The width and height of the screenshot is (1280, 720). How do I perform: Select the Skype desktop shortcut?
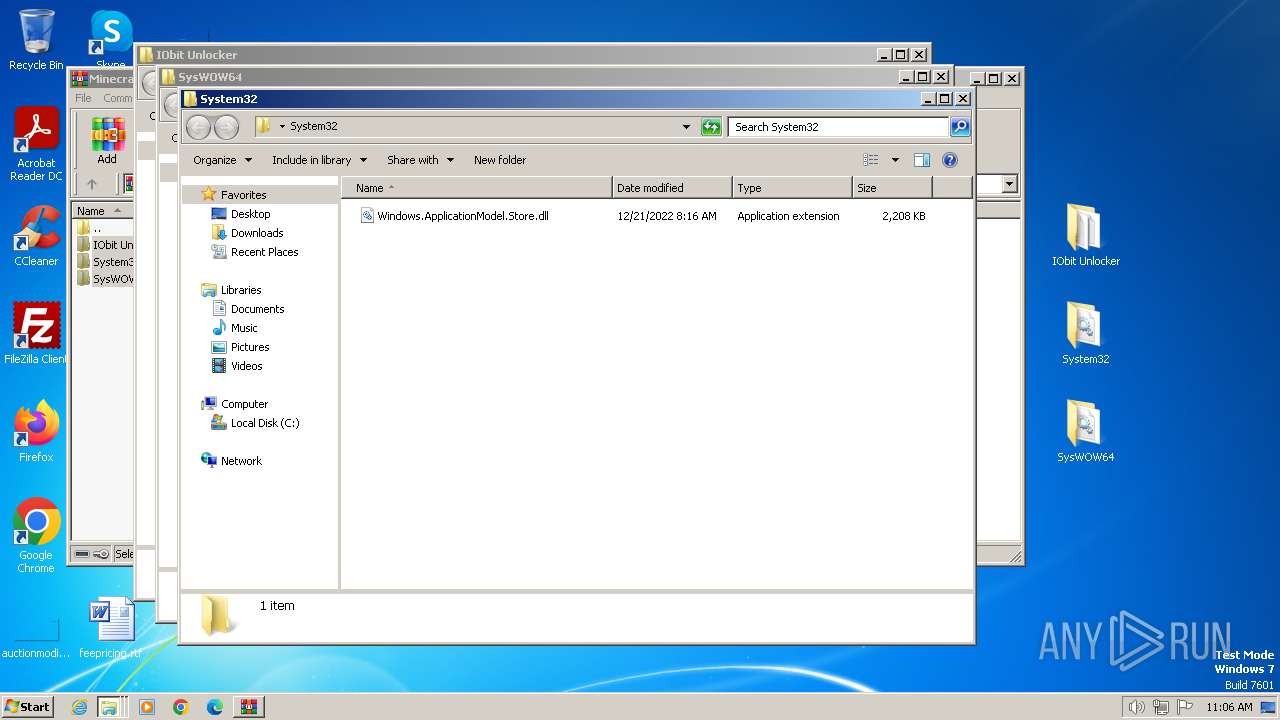point(111,40)
